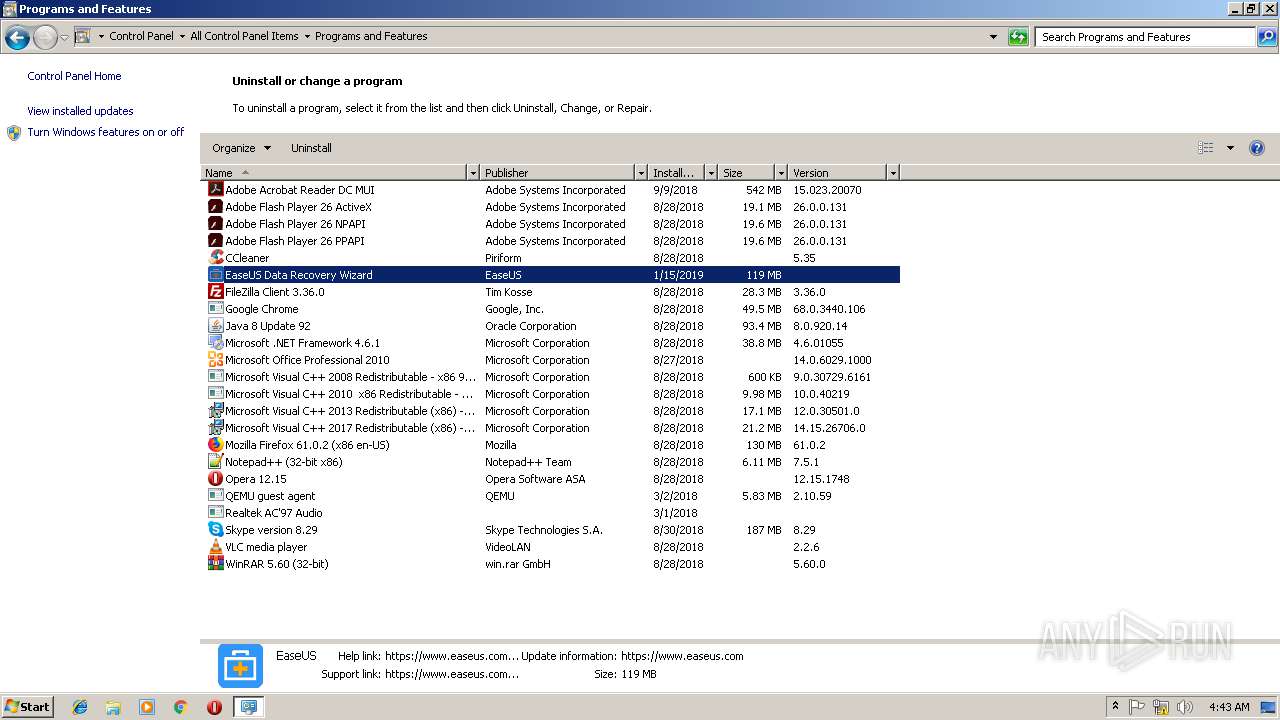Click the Mozilla Firefox icon in the program list
Screen dimensions: 1280x720
click(215, 445)
